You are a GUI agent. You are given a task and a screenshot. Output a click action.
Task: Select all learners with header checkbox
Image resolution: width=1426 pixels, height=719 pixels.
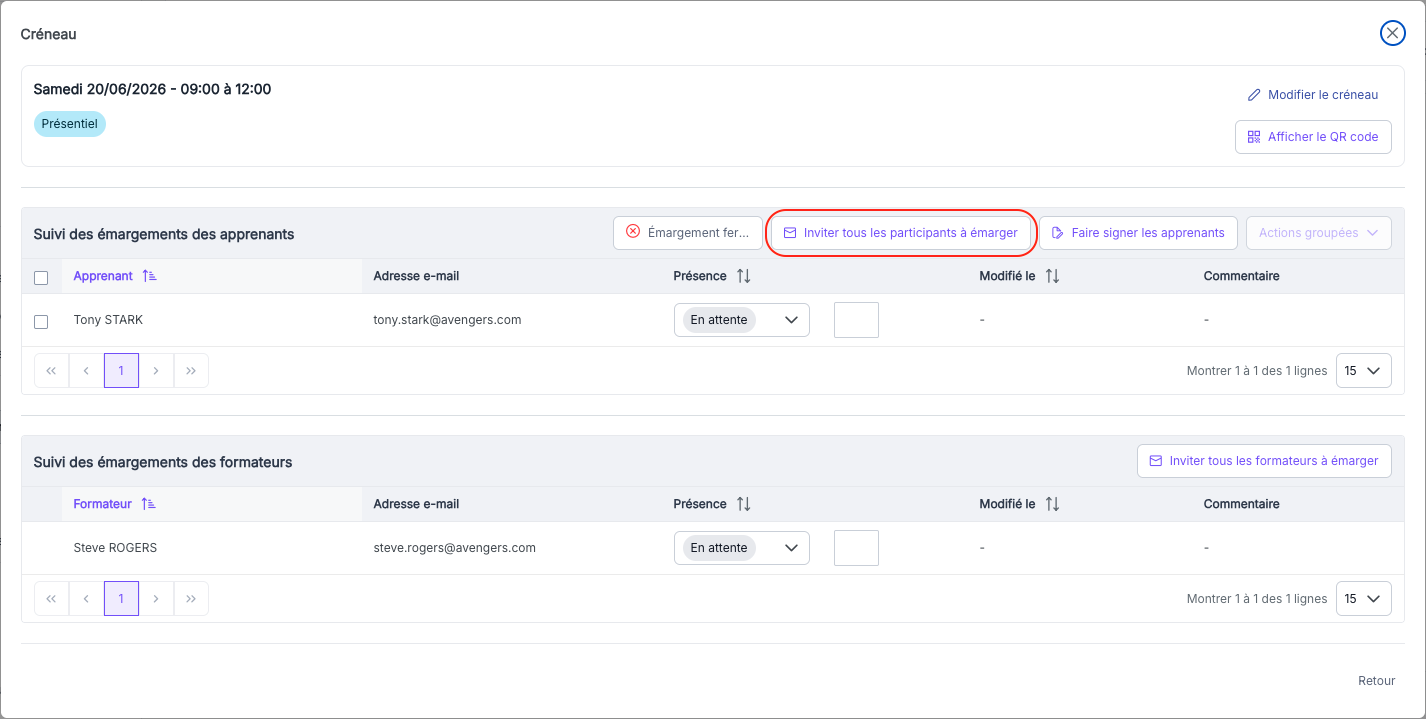(x=41, y=278)
